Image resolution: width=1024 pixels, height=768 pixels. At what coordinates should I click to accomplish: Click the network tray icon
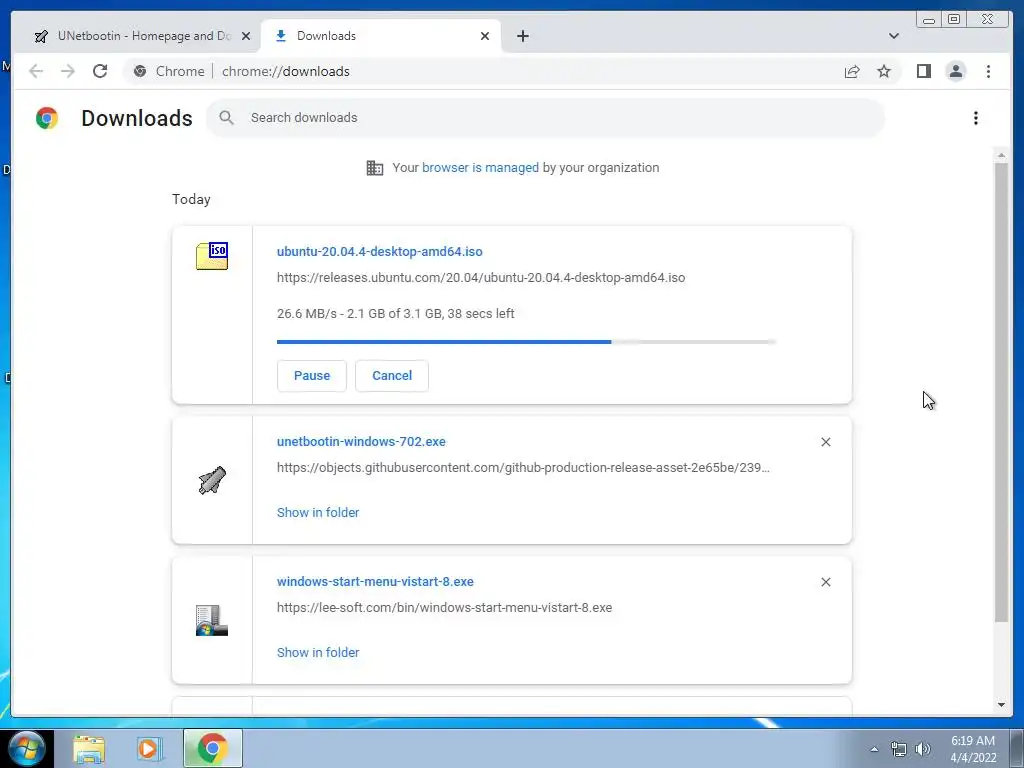899,749
